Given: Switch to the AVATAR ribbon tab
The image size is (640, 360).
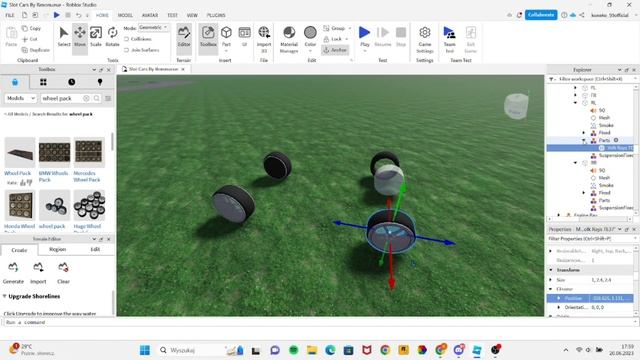Looking at the screenshot, I should (x=150, y=15).
